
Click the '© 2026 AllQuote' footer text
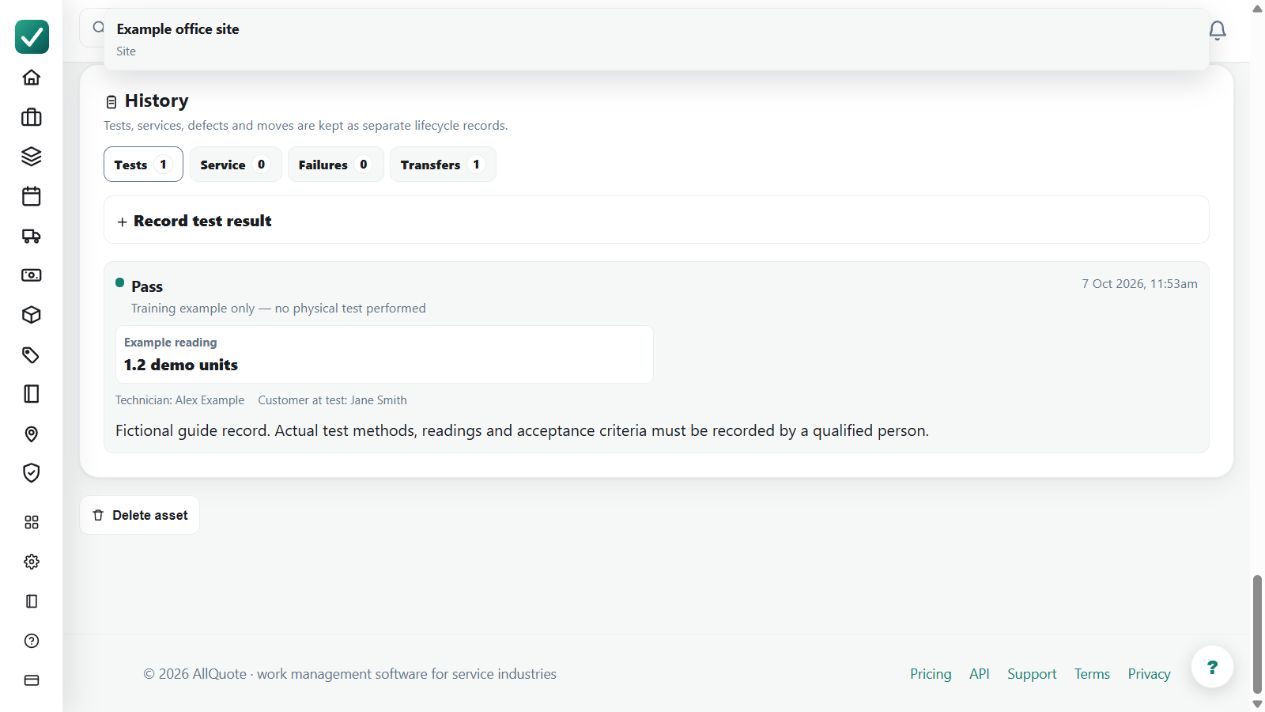(350, 674)
